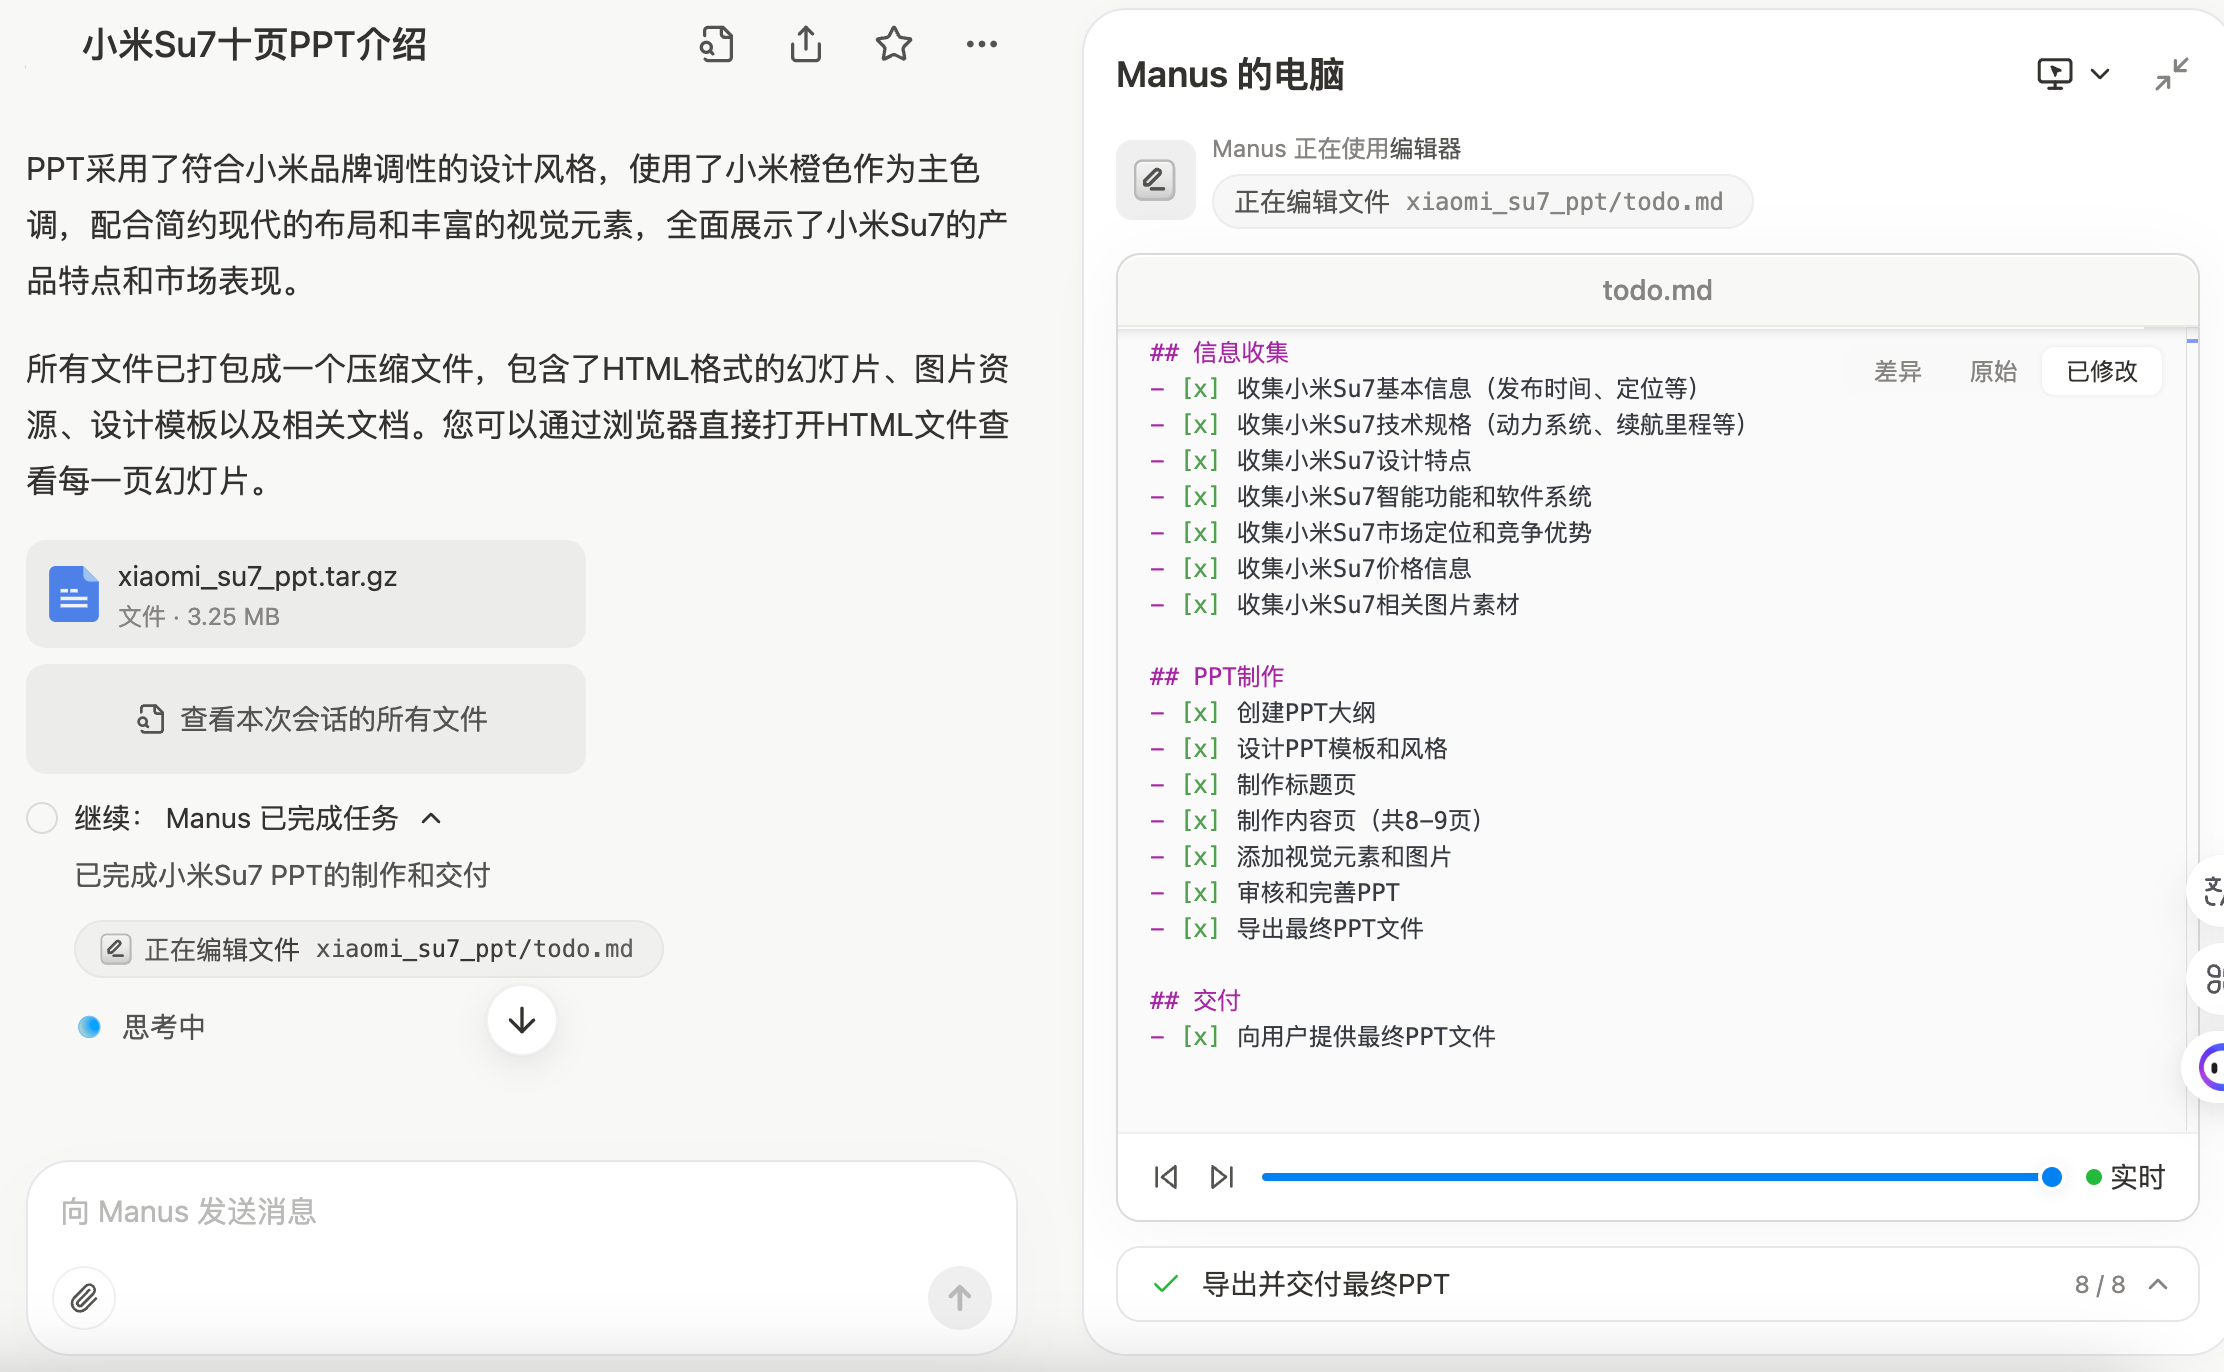
Task: Click checkbox for 制作标题页
Action: (1200, 785)
